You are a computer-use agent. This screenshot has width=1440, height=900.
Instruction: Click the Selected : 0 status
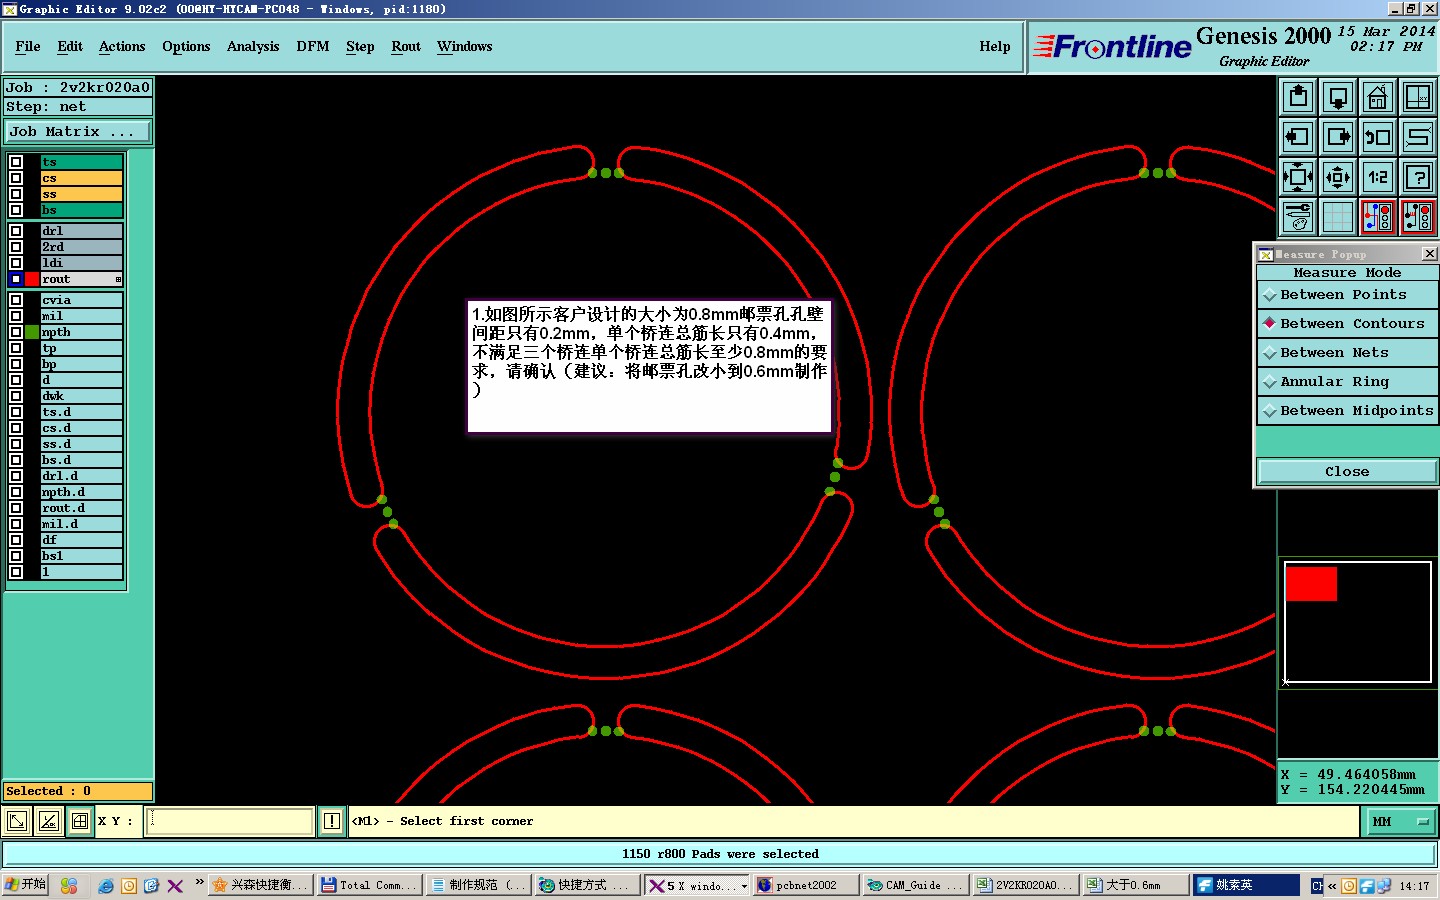click(78, 791)
